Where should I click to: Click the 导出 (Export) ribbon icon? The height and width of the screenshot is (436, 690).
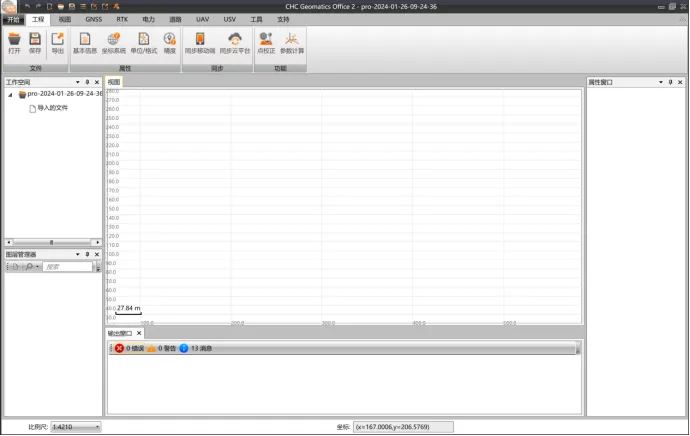click(x=58, y=43)
